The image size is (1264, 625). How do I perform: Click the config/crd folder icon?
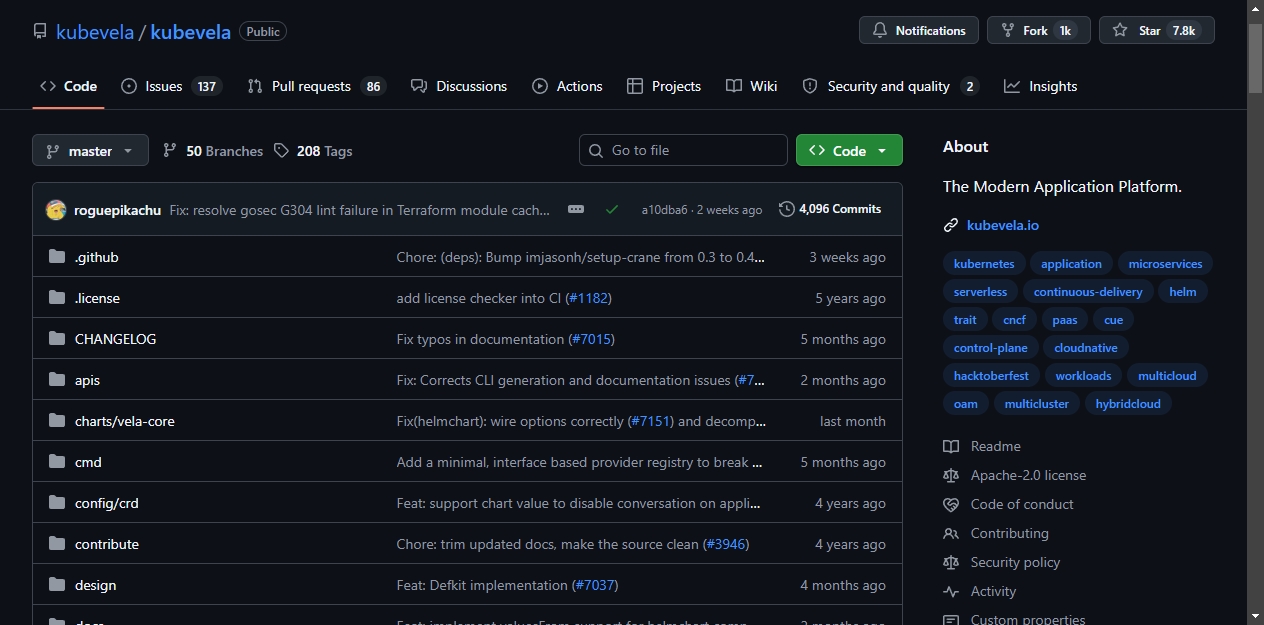[57, 503]
